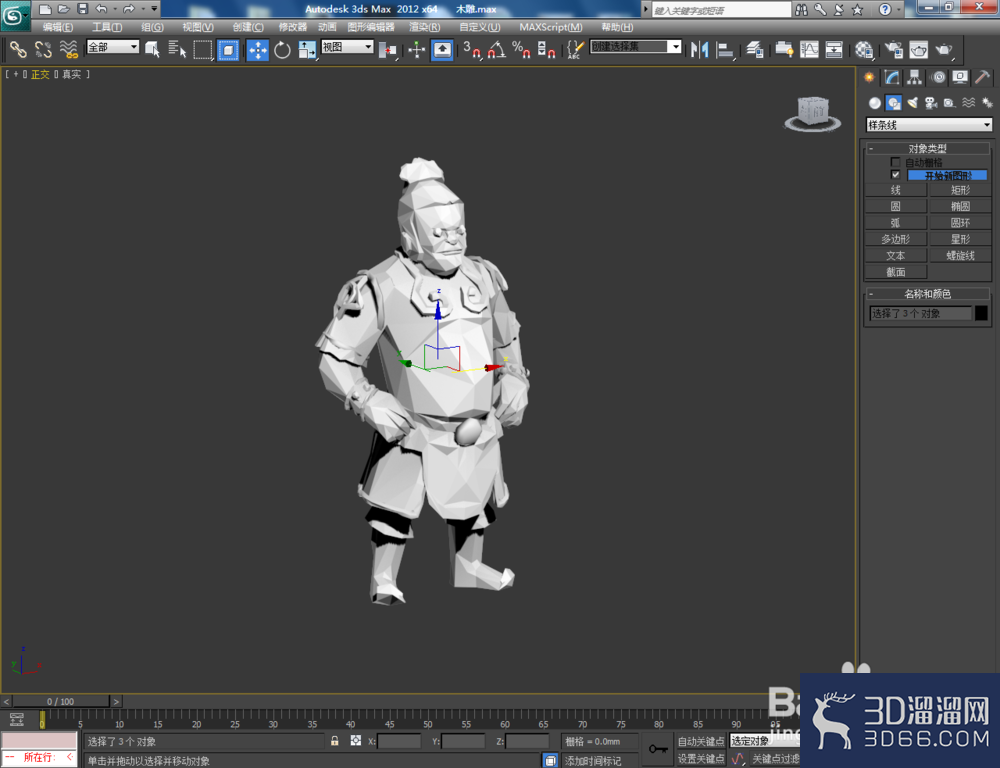Click the 自动关键点 auto key button
Viewport: 1000px width, 768px height.
pyautogui.click(x=700, y=741)
